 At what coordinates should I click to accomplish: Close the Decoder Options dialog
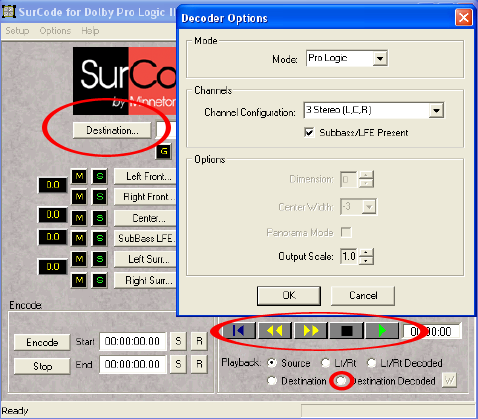(x=464, y=17)
